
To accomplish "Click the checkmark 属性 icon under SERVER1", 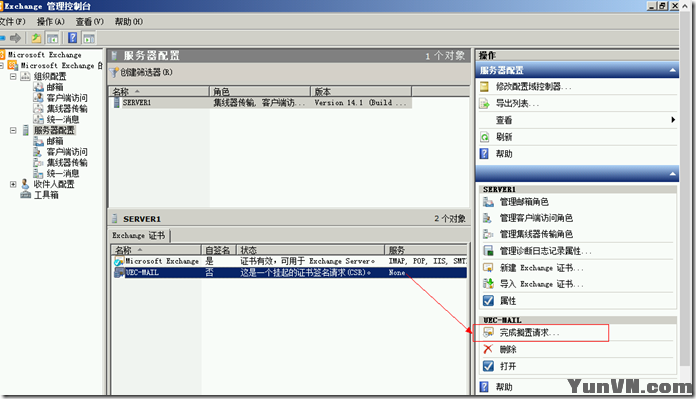I will tap(488, 301).
